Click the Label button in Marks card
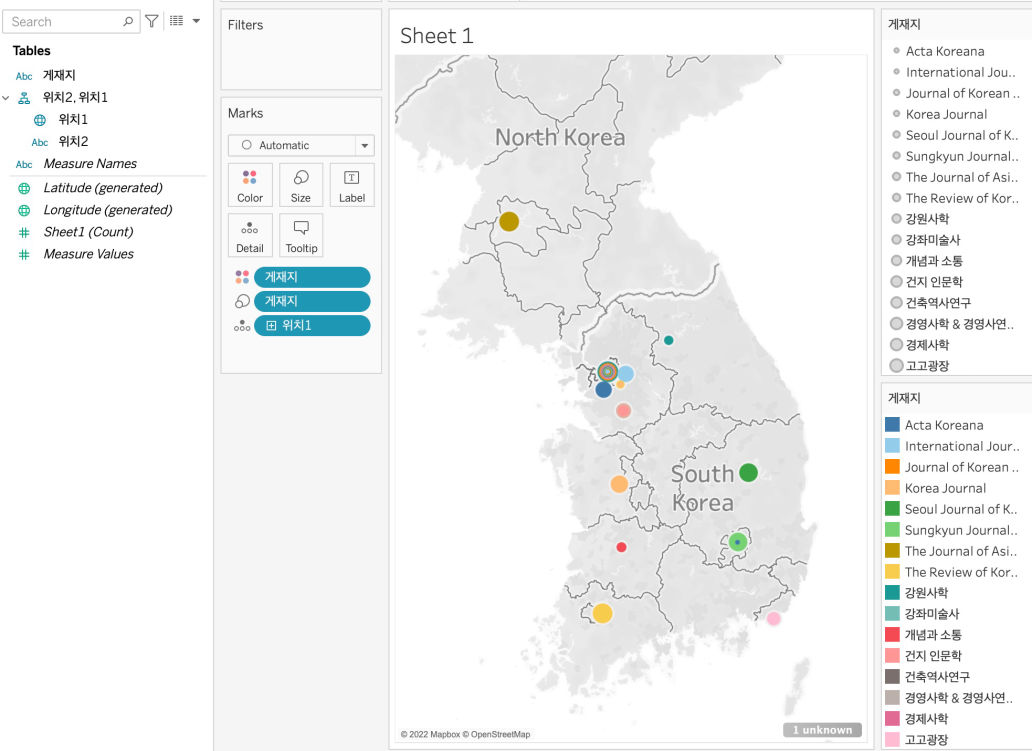The image size is (1032, 751). 352,185
